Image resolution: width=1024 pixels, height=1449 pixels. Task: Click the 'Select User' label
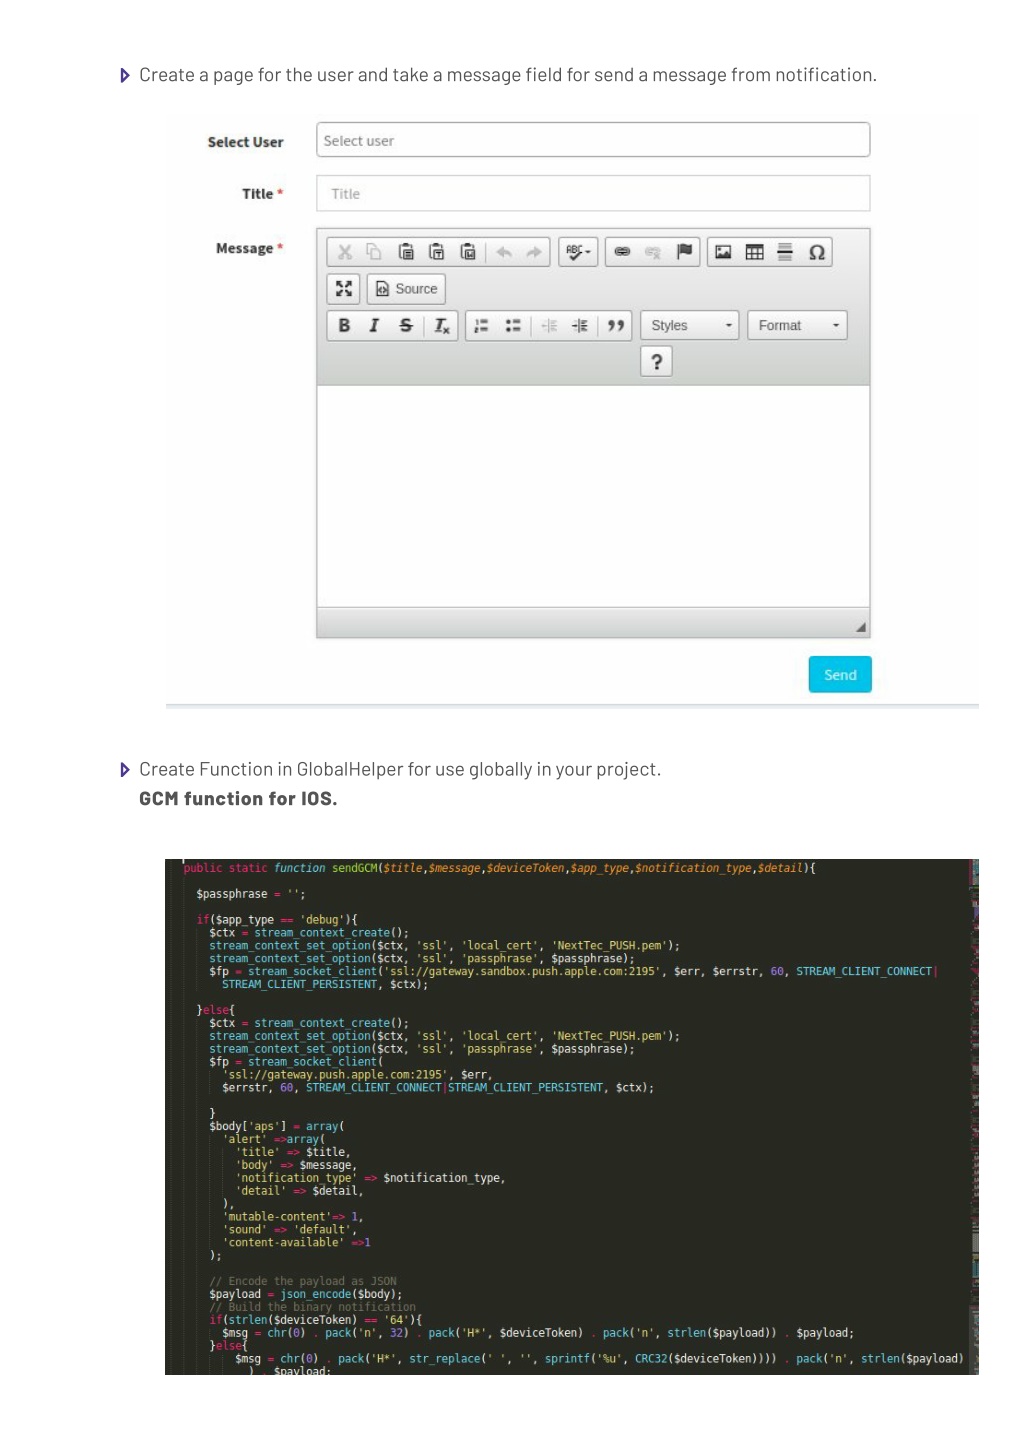point(245,142)
